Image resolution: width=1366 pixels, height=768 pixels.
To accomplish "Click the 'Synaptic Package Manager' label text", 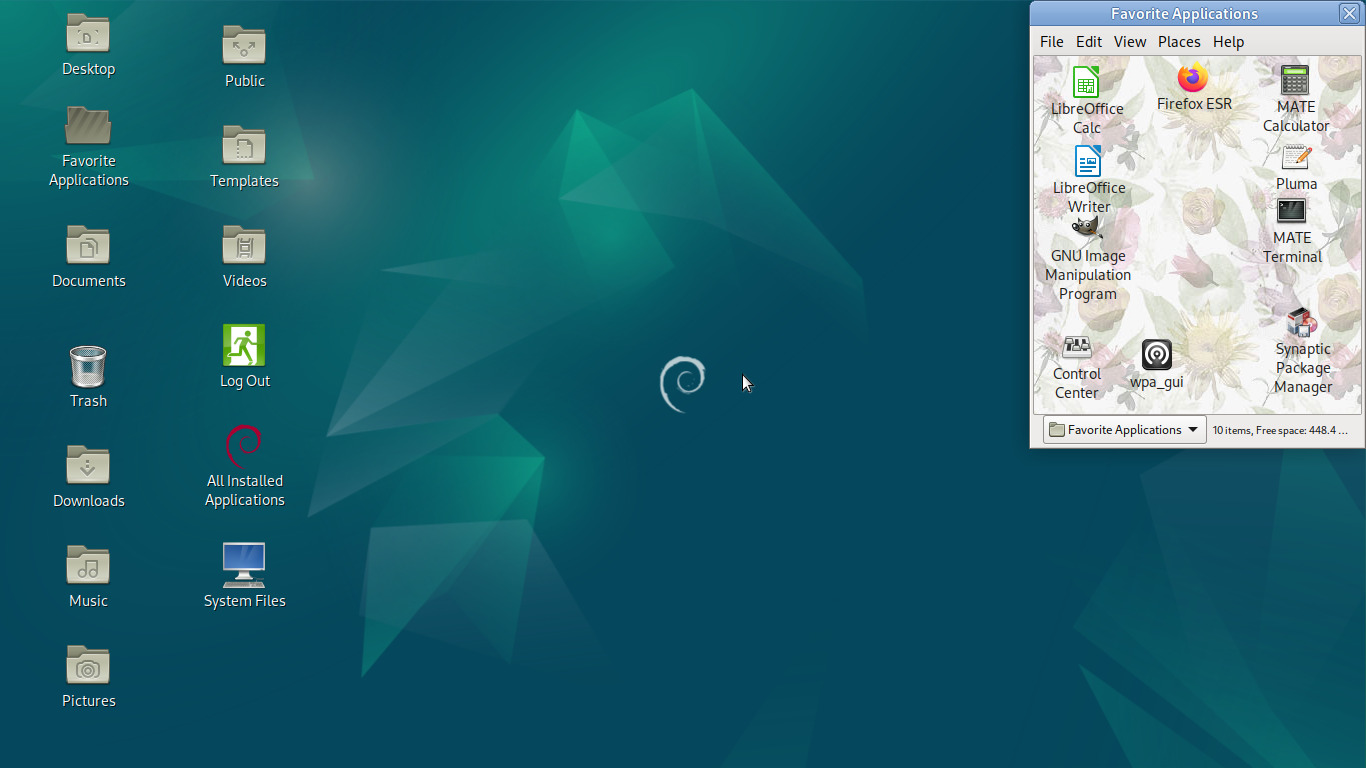I will 1303,368.
